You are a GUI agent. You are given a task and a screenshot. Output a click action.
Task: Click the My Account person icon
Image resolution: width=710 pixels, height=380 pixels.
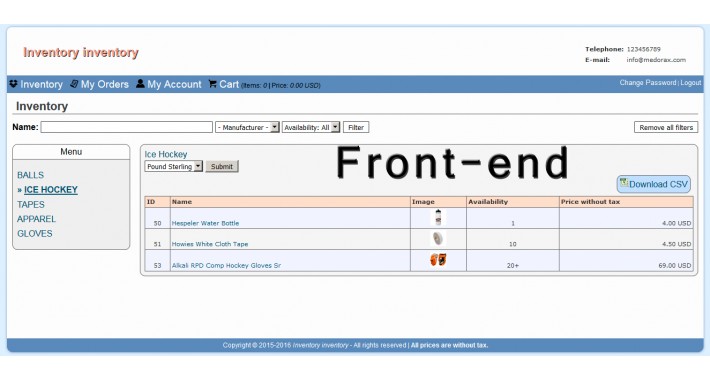[x=140, y=84]
